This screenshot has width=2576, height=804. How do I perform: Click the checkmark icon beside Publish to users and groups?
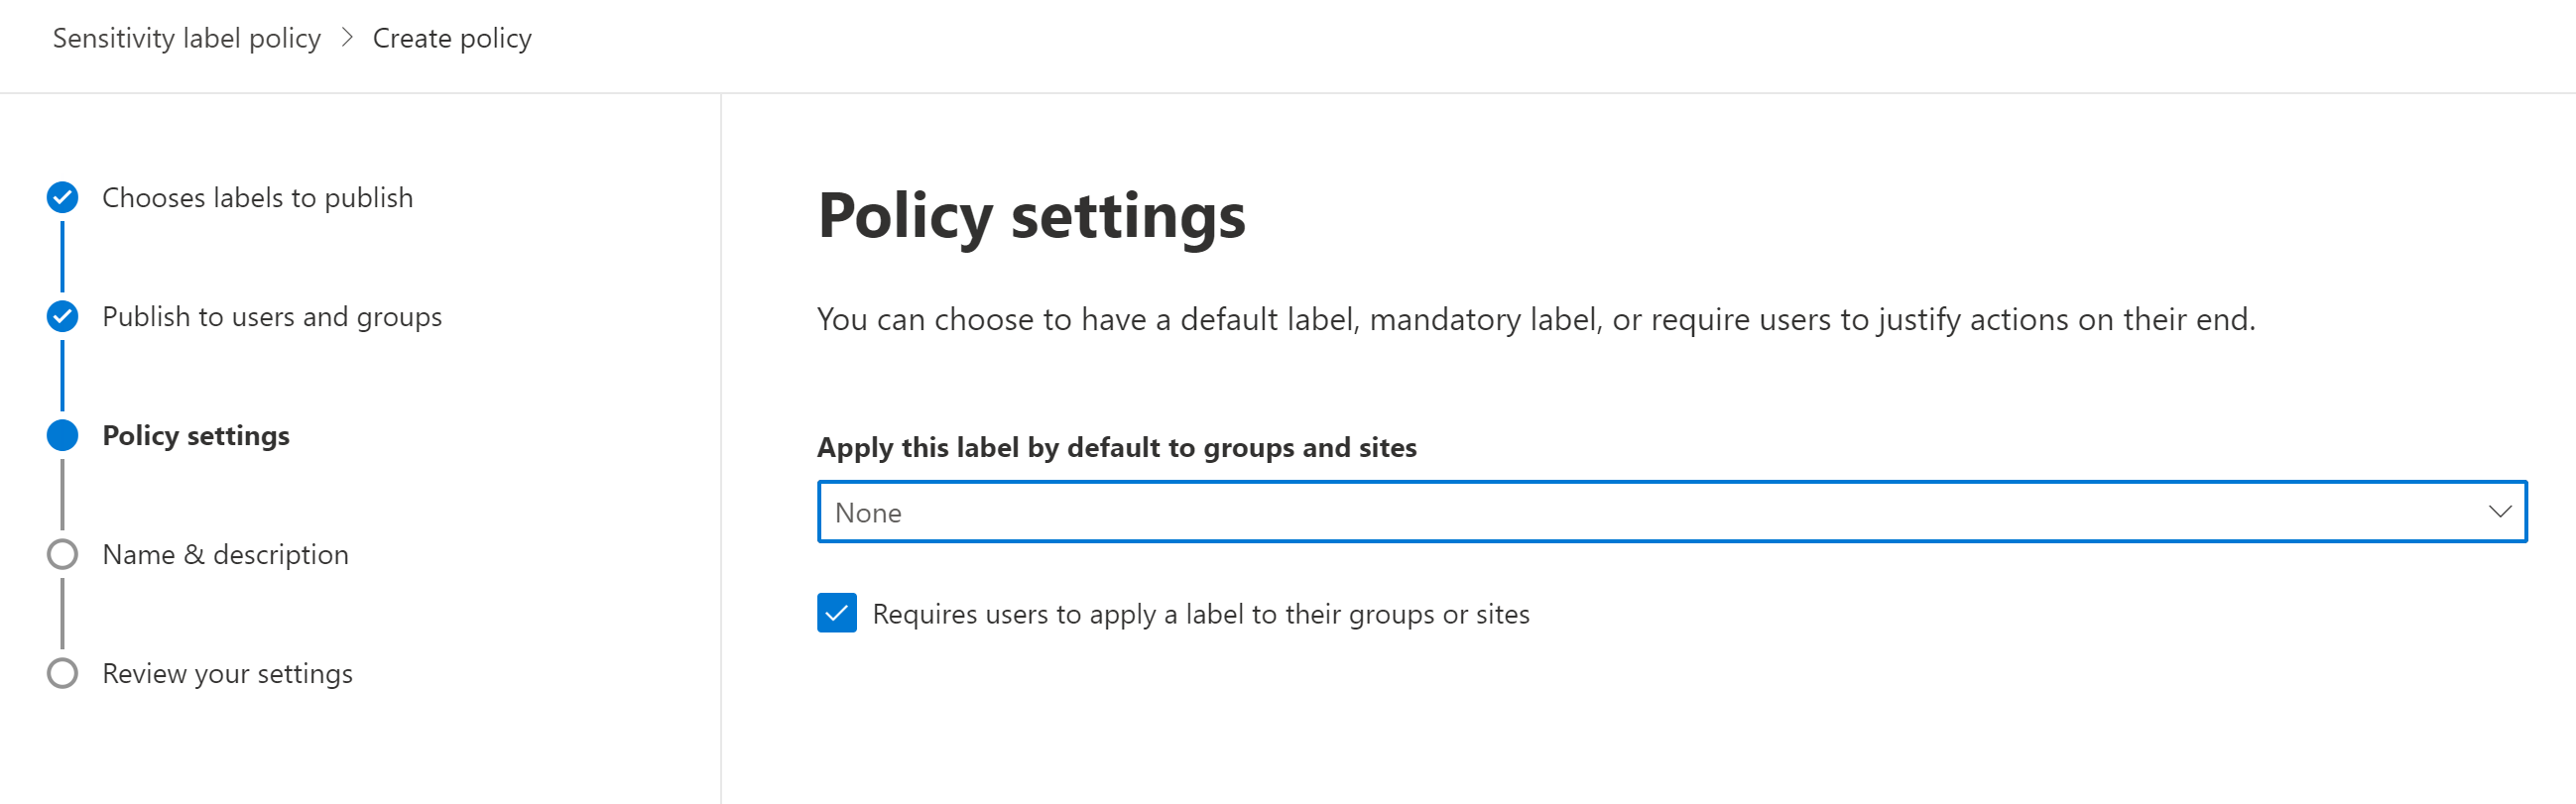click(62, 317)
